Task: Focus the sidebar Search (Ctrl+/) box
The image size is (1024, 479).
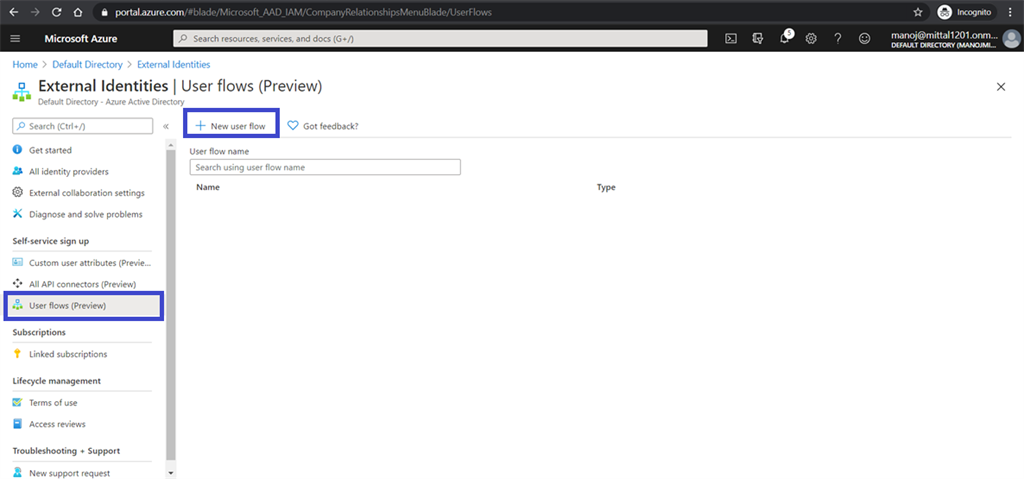Action: click(x=82, y=126)
